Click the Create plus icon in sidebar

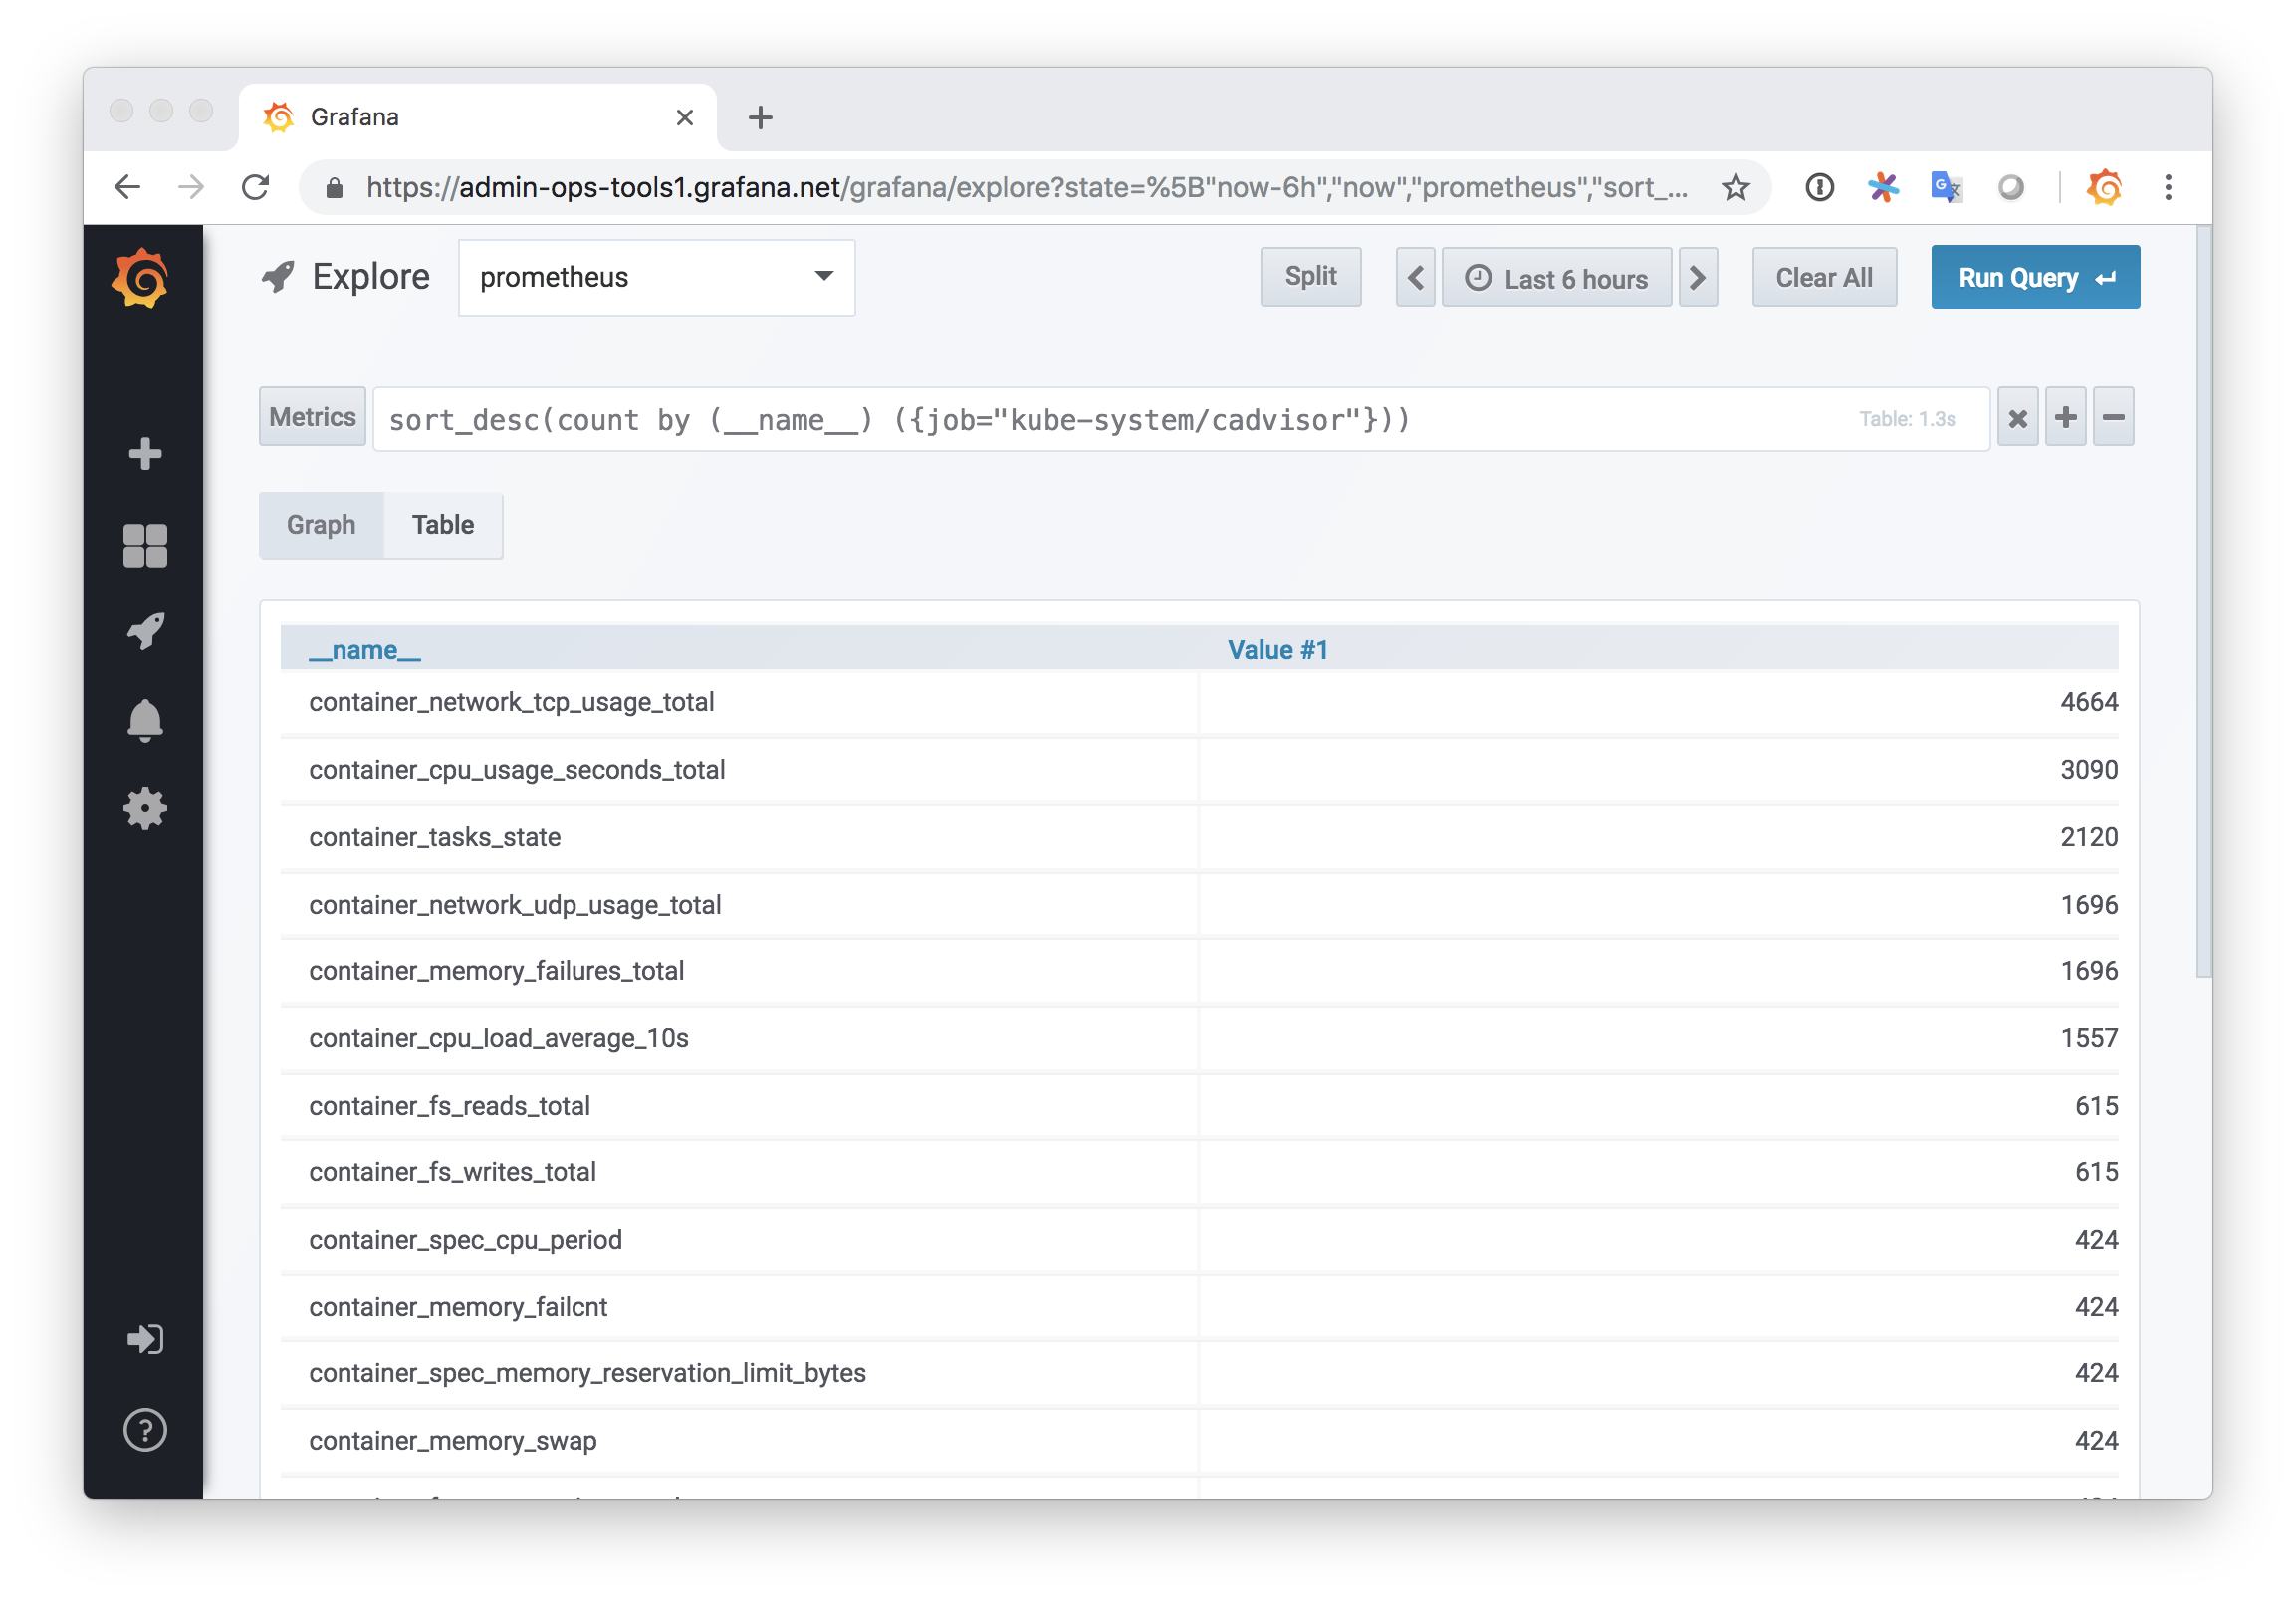145,455
